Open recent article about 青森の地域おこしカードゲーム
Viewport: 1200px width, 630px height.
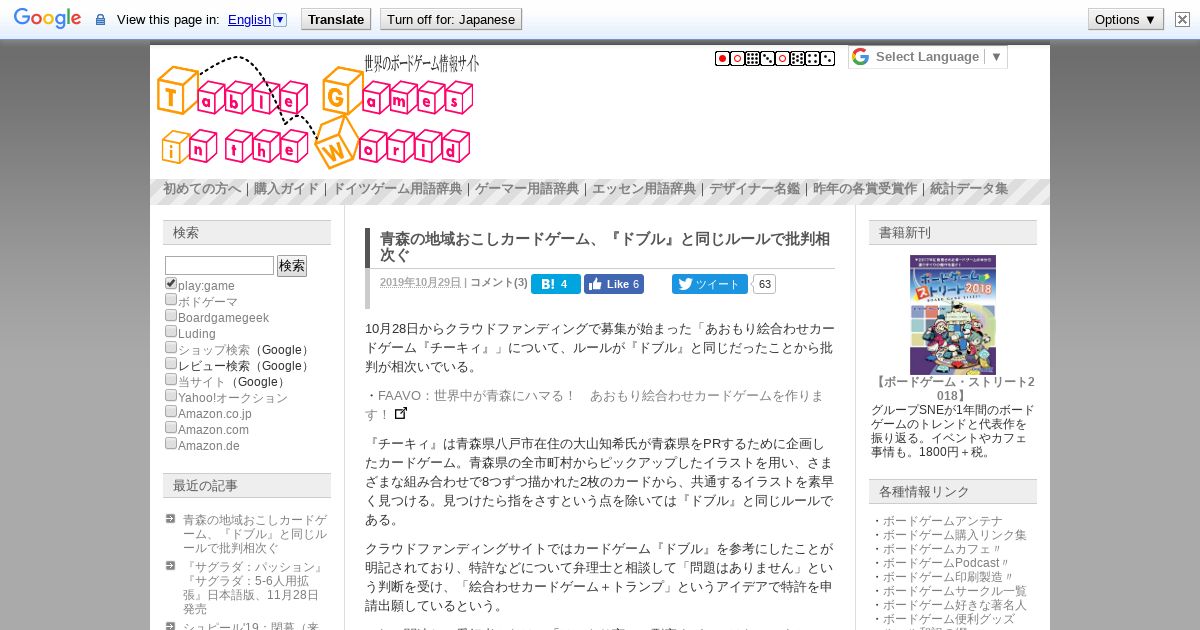point(255,534)
